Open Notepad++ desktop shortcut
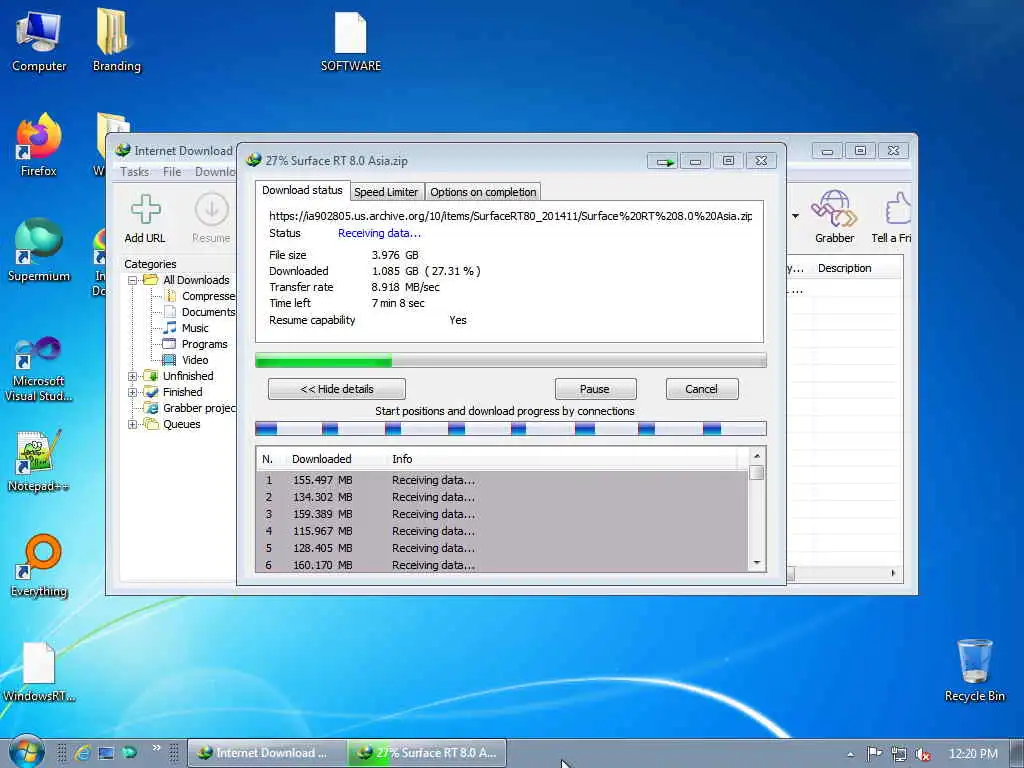 pyautogui.click(x=39, y=461)
